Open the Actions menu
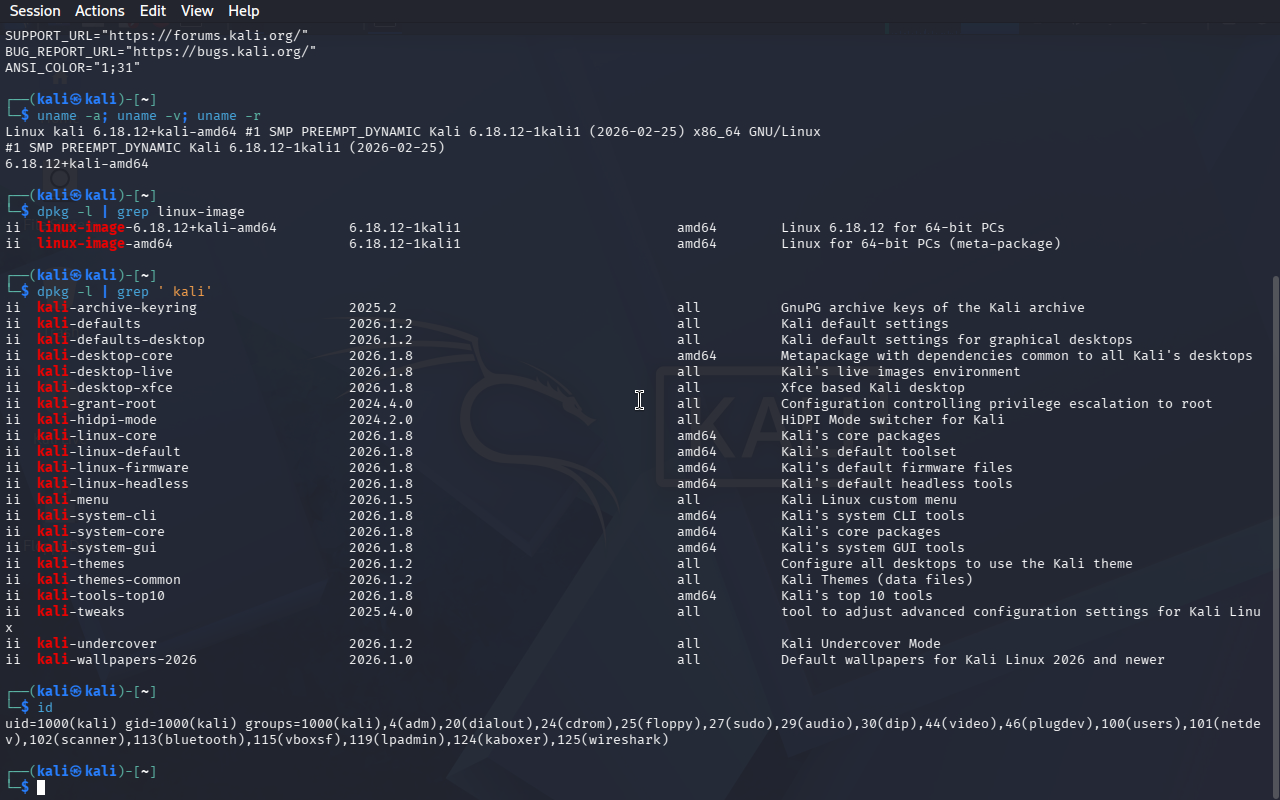This screenshot has height=800, width=1280. 100,11
